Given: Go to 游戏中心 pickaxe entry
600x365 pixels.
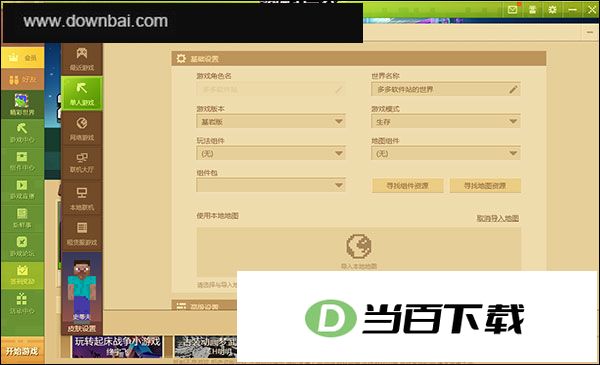Looking at the screenshot, I should point(23,133).
